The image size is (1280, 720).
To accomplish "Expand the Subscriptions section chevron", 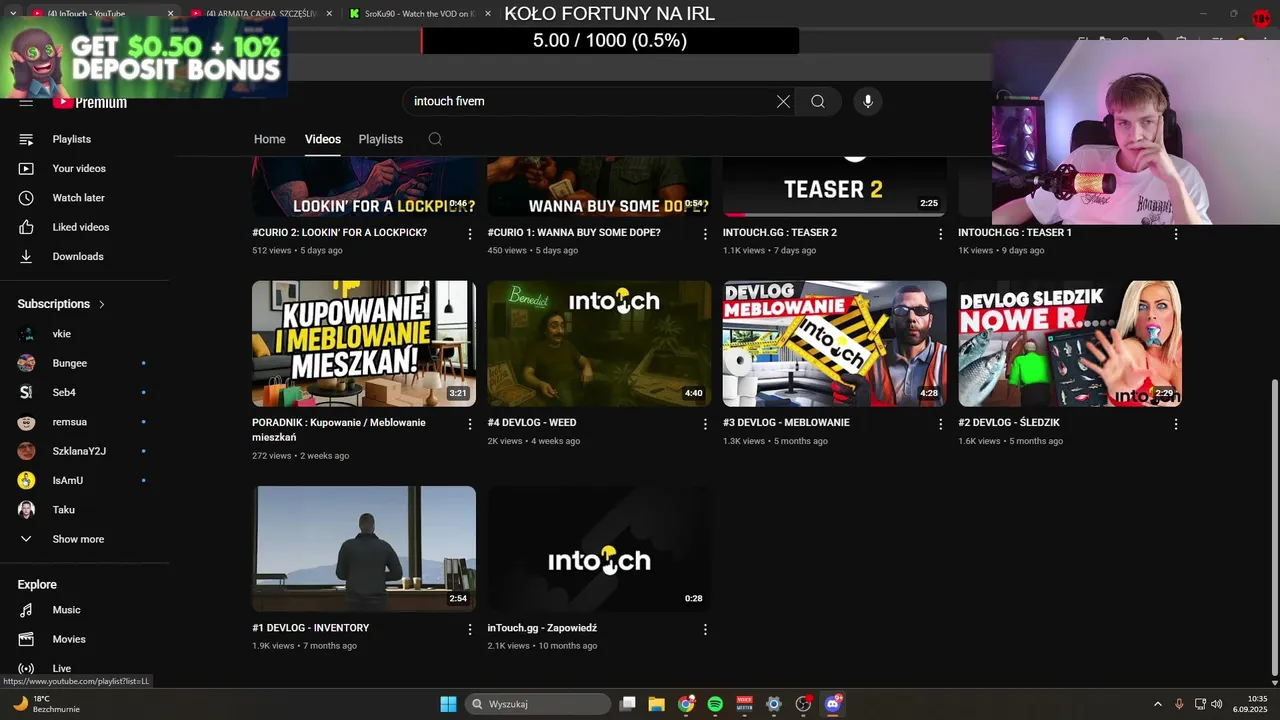I will pyautogui.click(x=101, y=304).
